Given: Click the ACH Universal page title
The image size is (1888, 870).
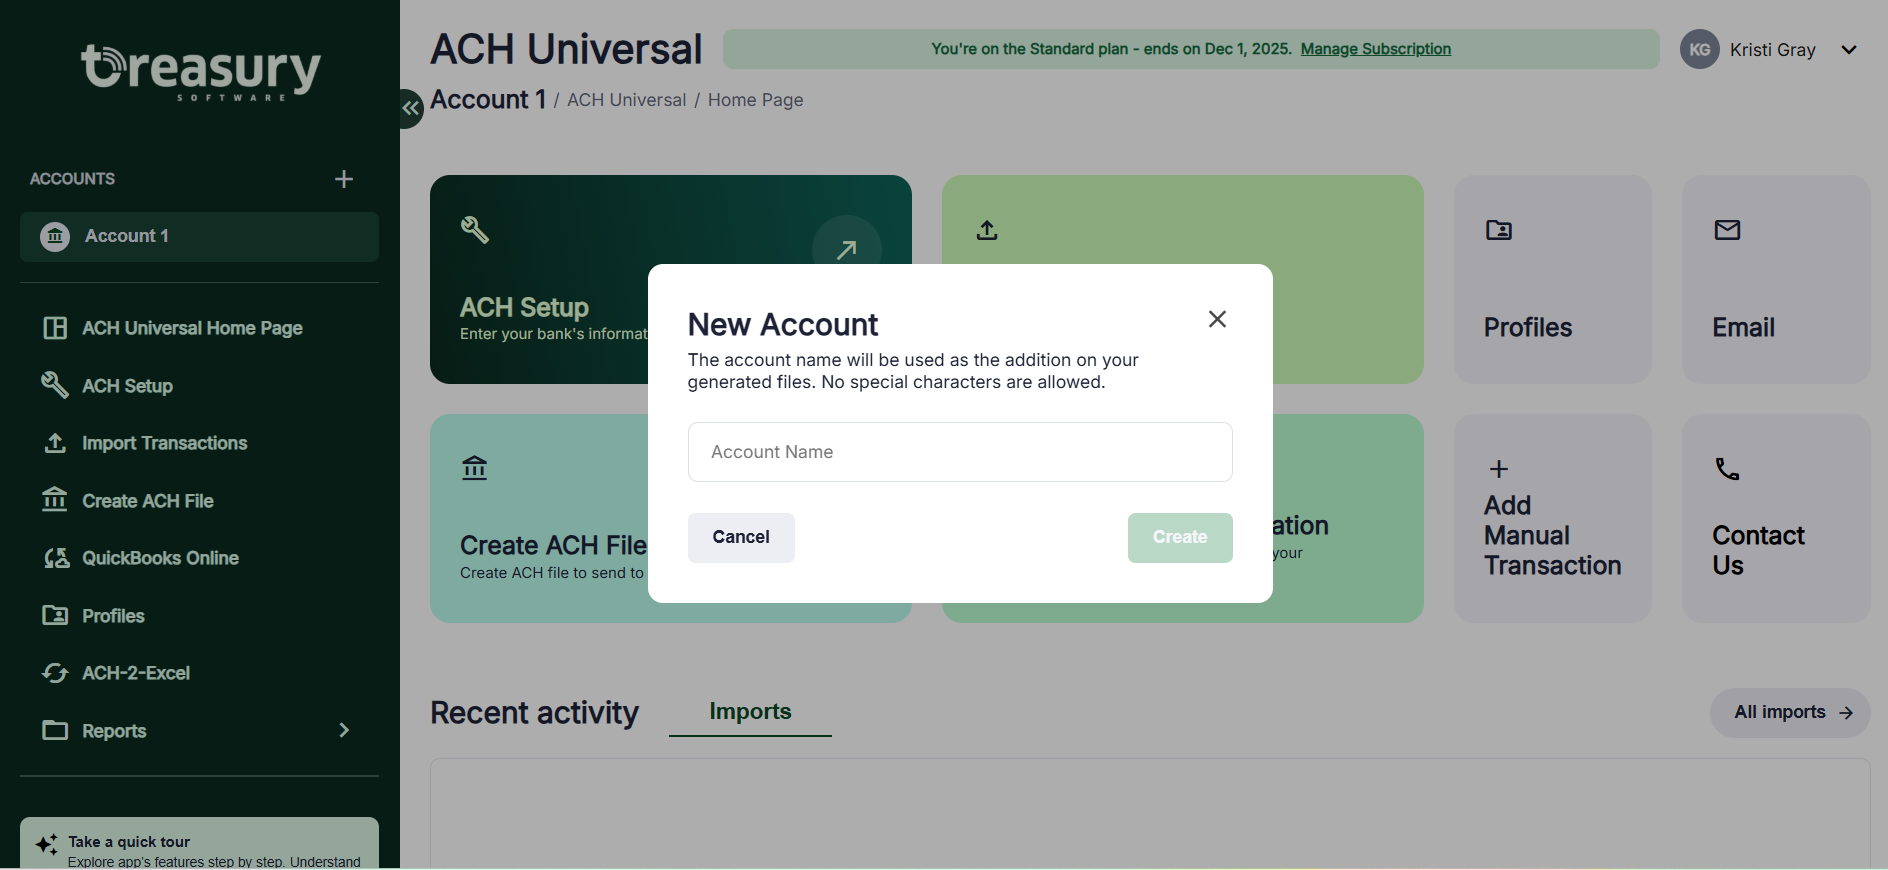Looking at the screenshot, I should point(566,49).
